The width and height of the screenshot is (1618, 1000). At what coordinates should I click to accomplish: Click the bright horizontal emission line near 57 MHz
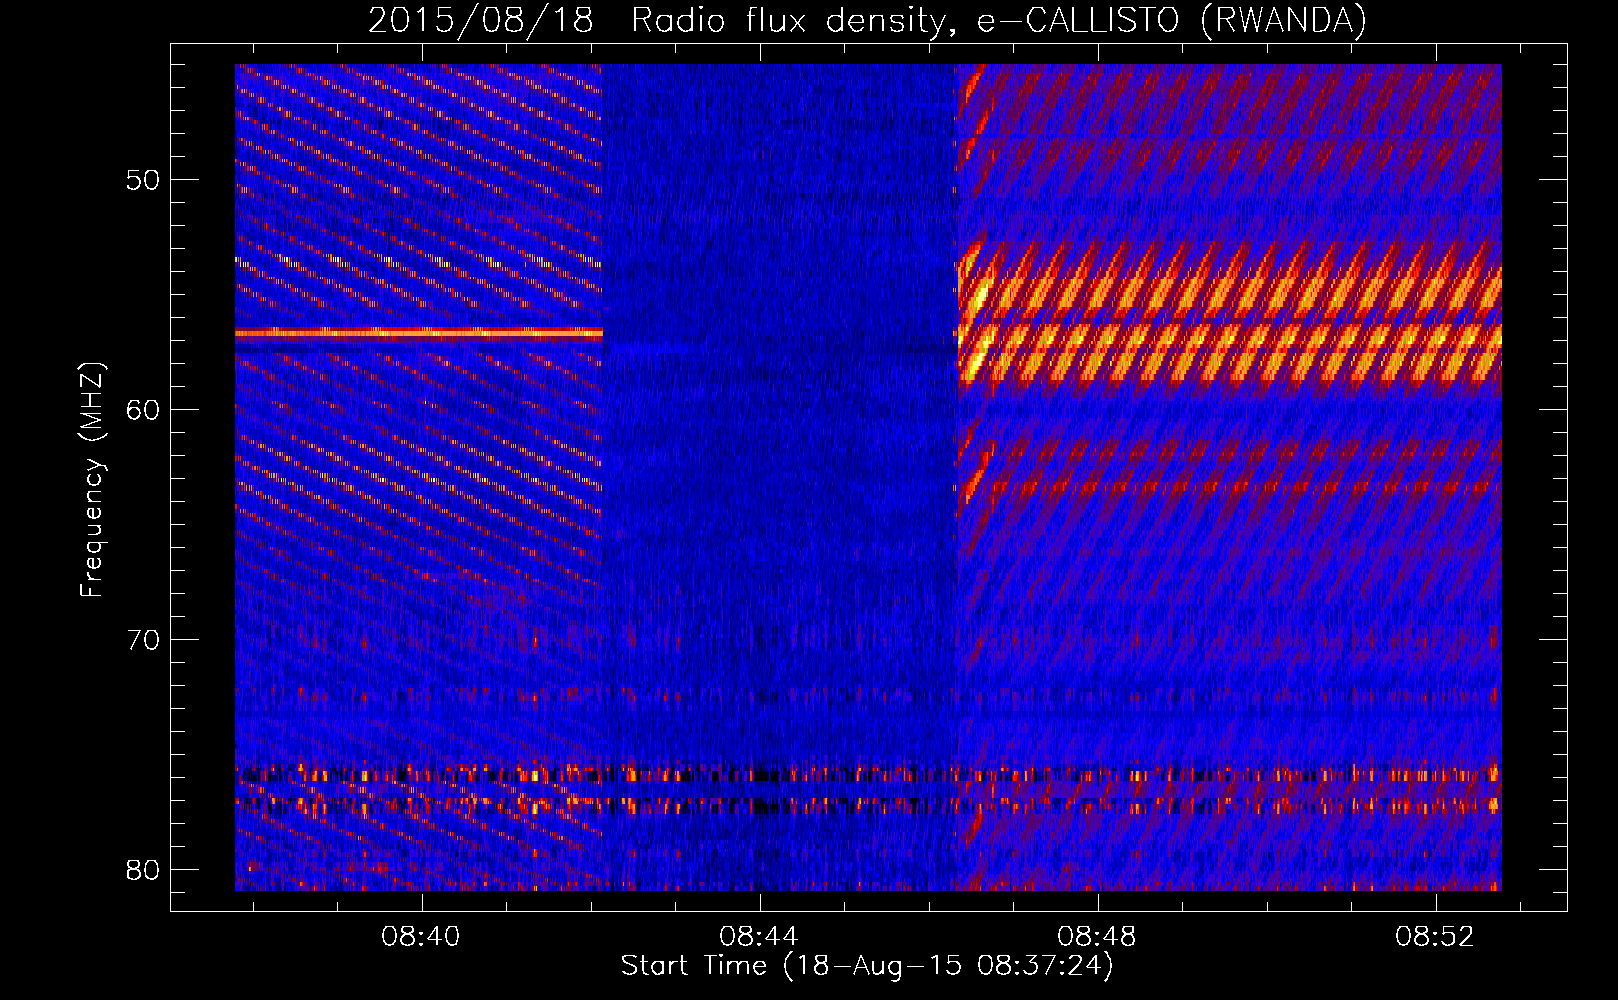tap(419, 334)
